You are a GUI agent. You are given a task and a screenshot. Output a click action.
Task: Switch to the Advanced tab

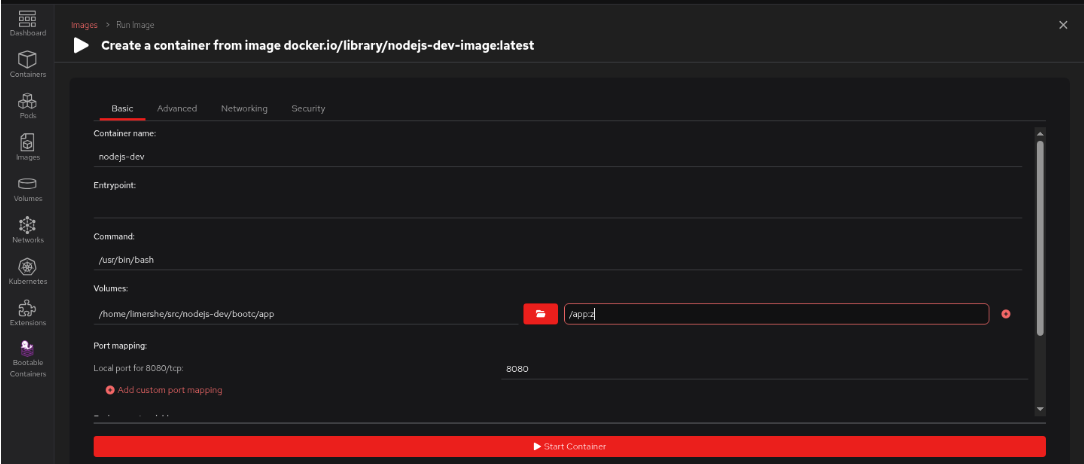pyautogui.click(x=177, y=108)
